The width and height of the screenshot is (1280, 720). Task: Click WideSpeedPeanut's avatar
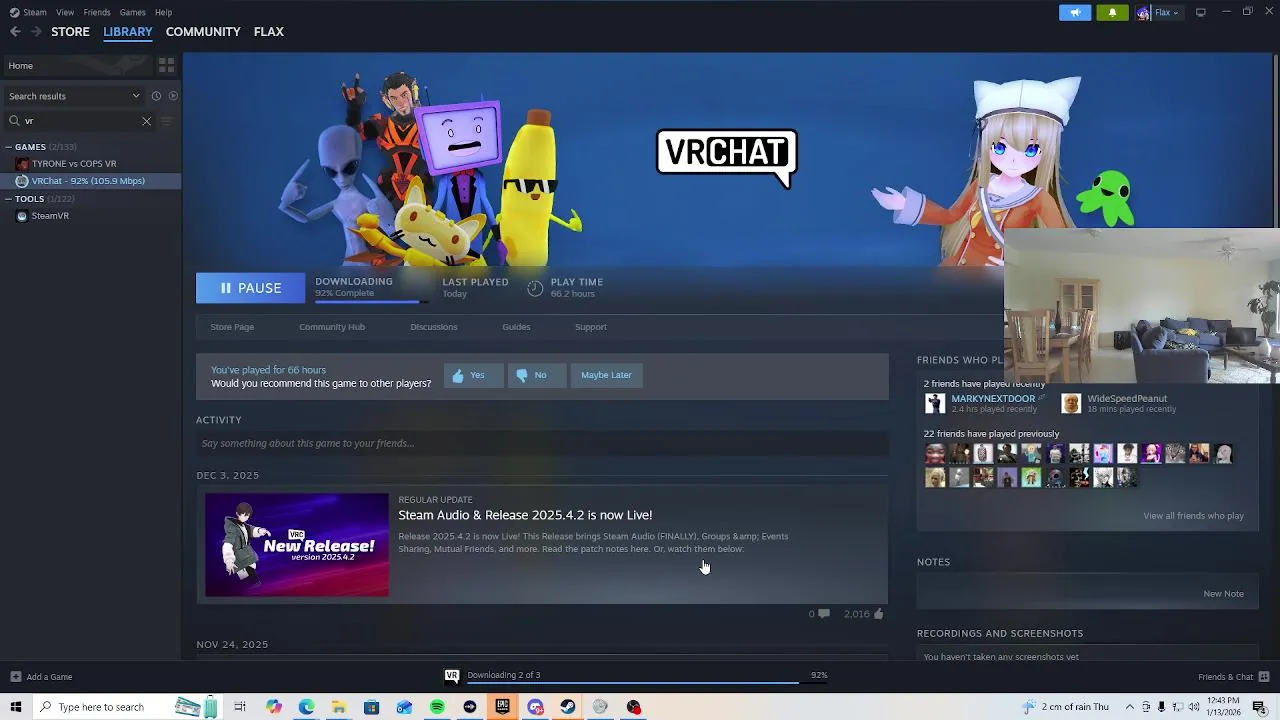(x=1071, y=403)
